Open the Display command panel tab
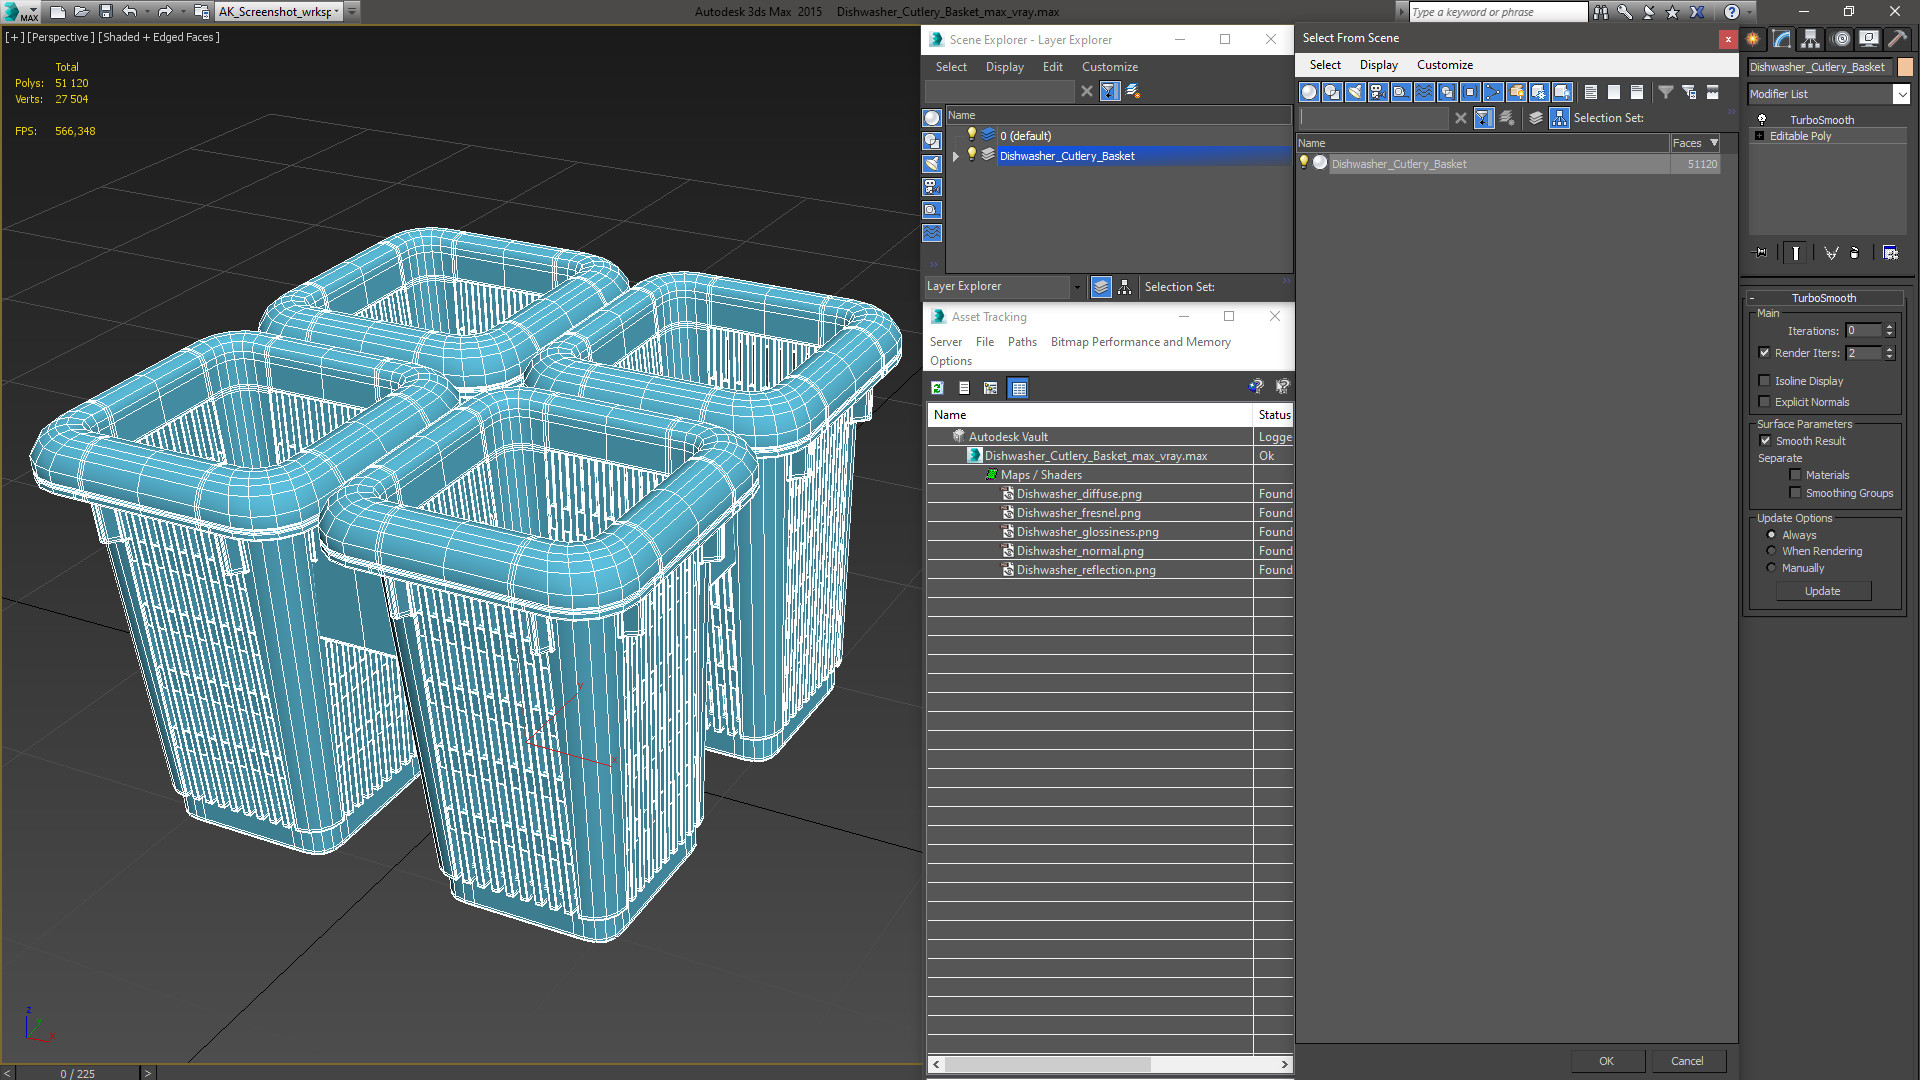The height and width of the screenshot is (1080, 1920). click(x=1869, y=39)
